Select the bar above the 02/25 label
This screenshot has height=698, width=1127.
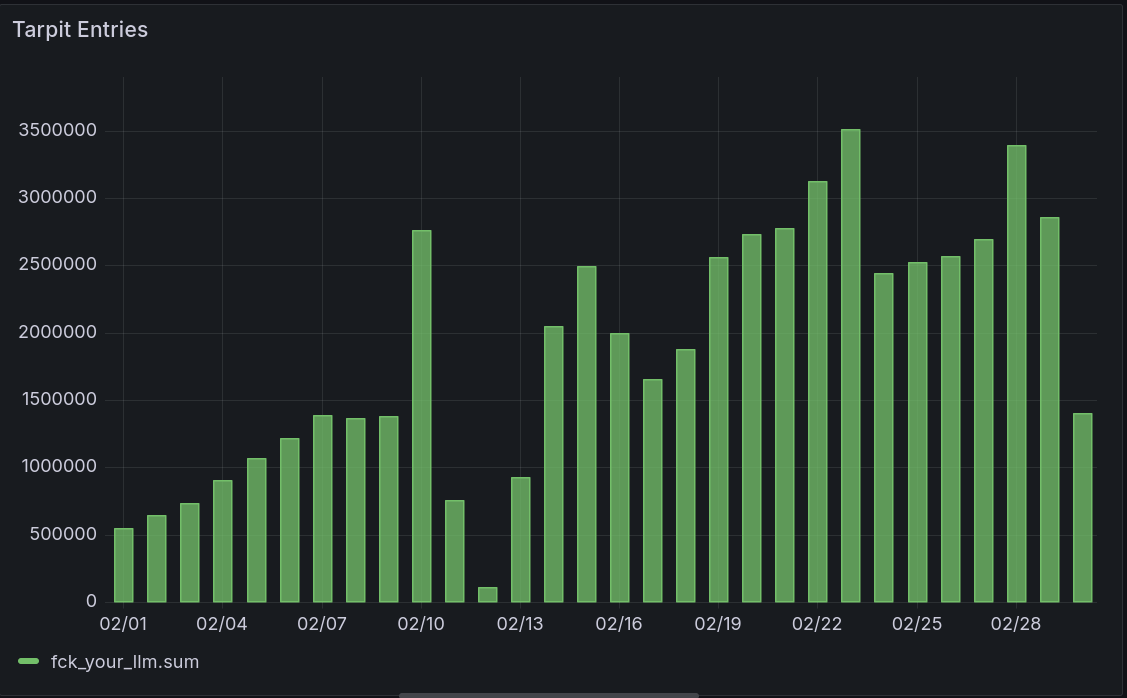916,420
